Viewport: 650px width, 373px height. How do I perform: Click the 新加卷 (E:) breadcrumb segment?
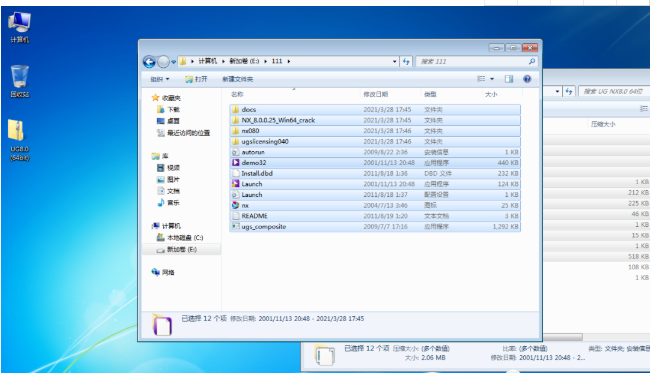pos(244,61)
